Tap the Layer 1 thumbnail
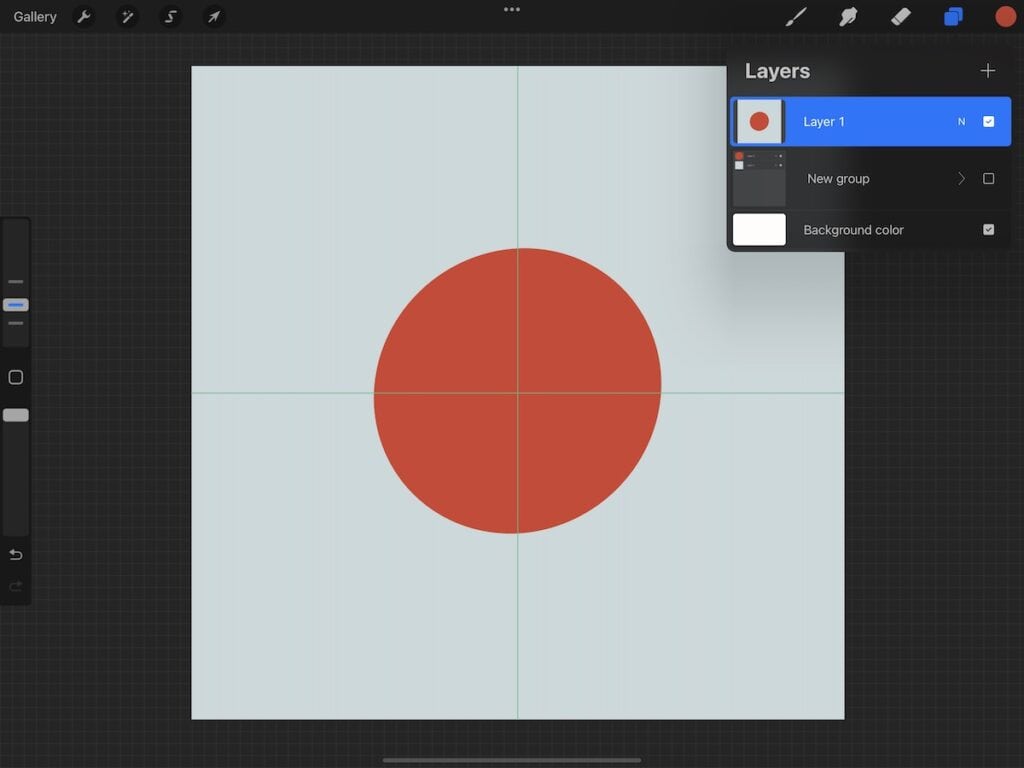The height and width of the screenshot is (768, 1024). pos(759,121)
